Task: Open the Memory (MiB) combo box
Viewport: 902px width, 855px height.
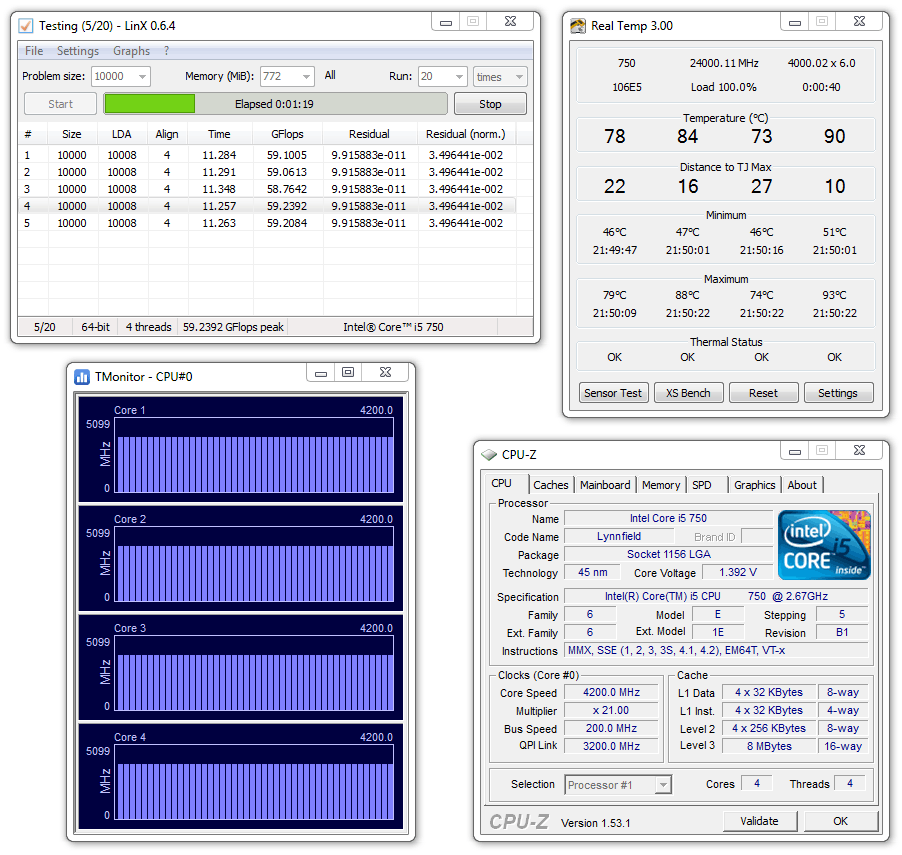Action: pyautogui.click(x=305, y=77)
